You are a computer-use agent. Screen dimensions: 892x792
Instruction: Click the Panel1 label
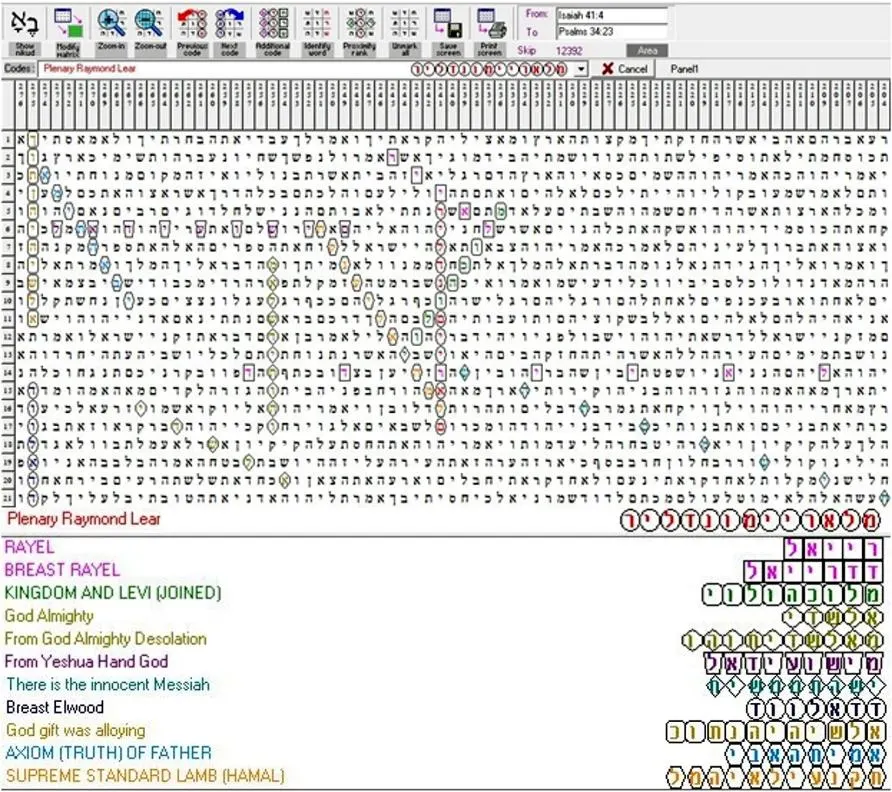click(x=684, y=69)
